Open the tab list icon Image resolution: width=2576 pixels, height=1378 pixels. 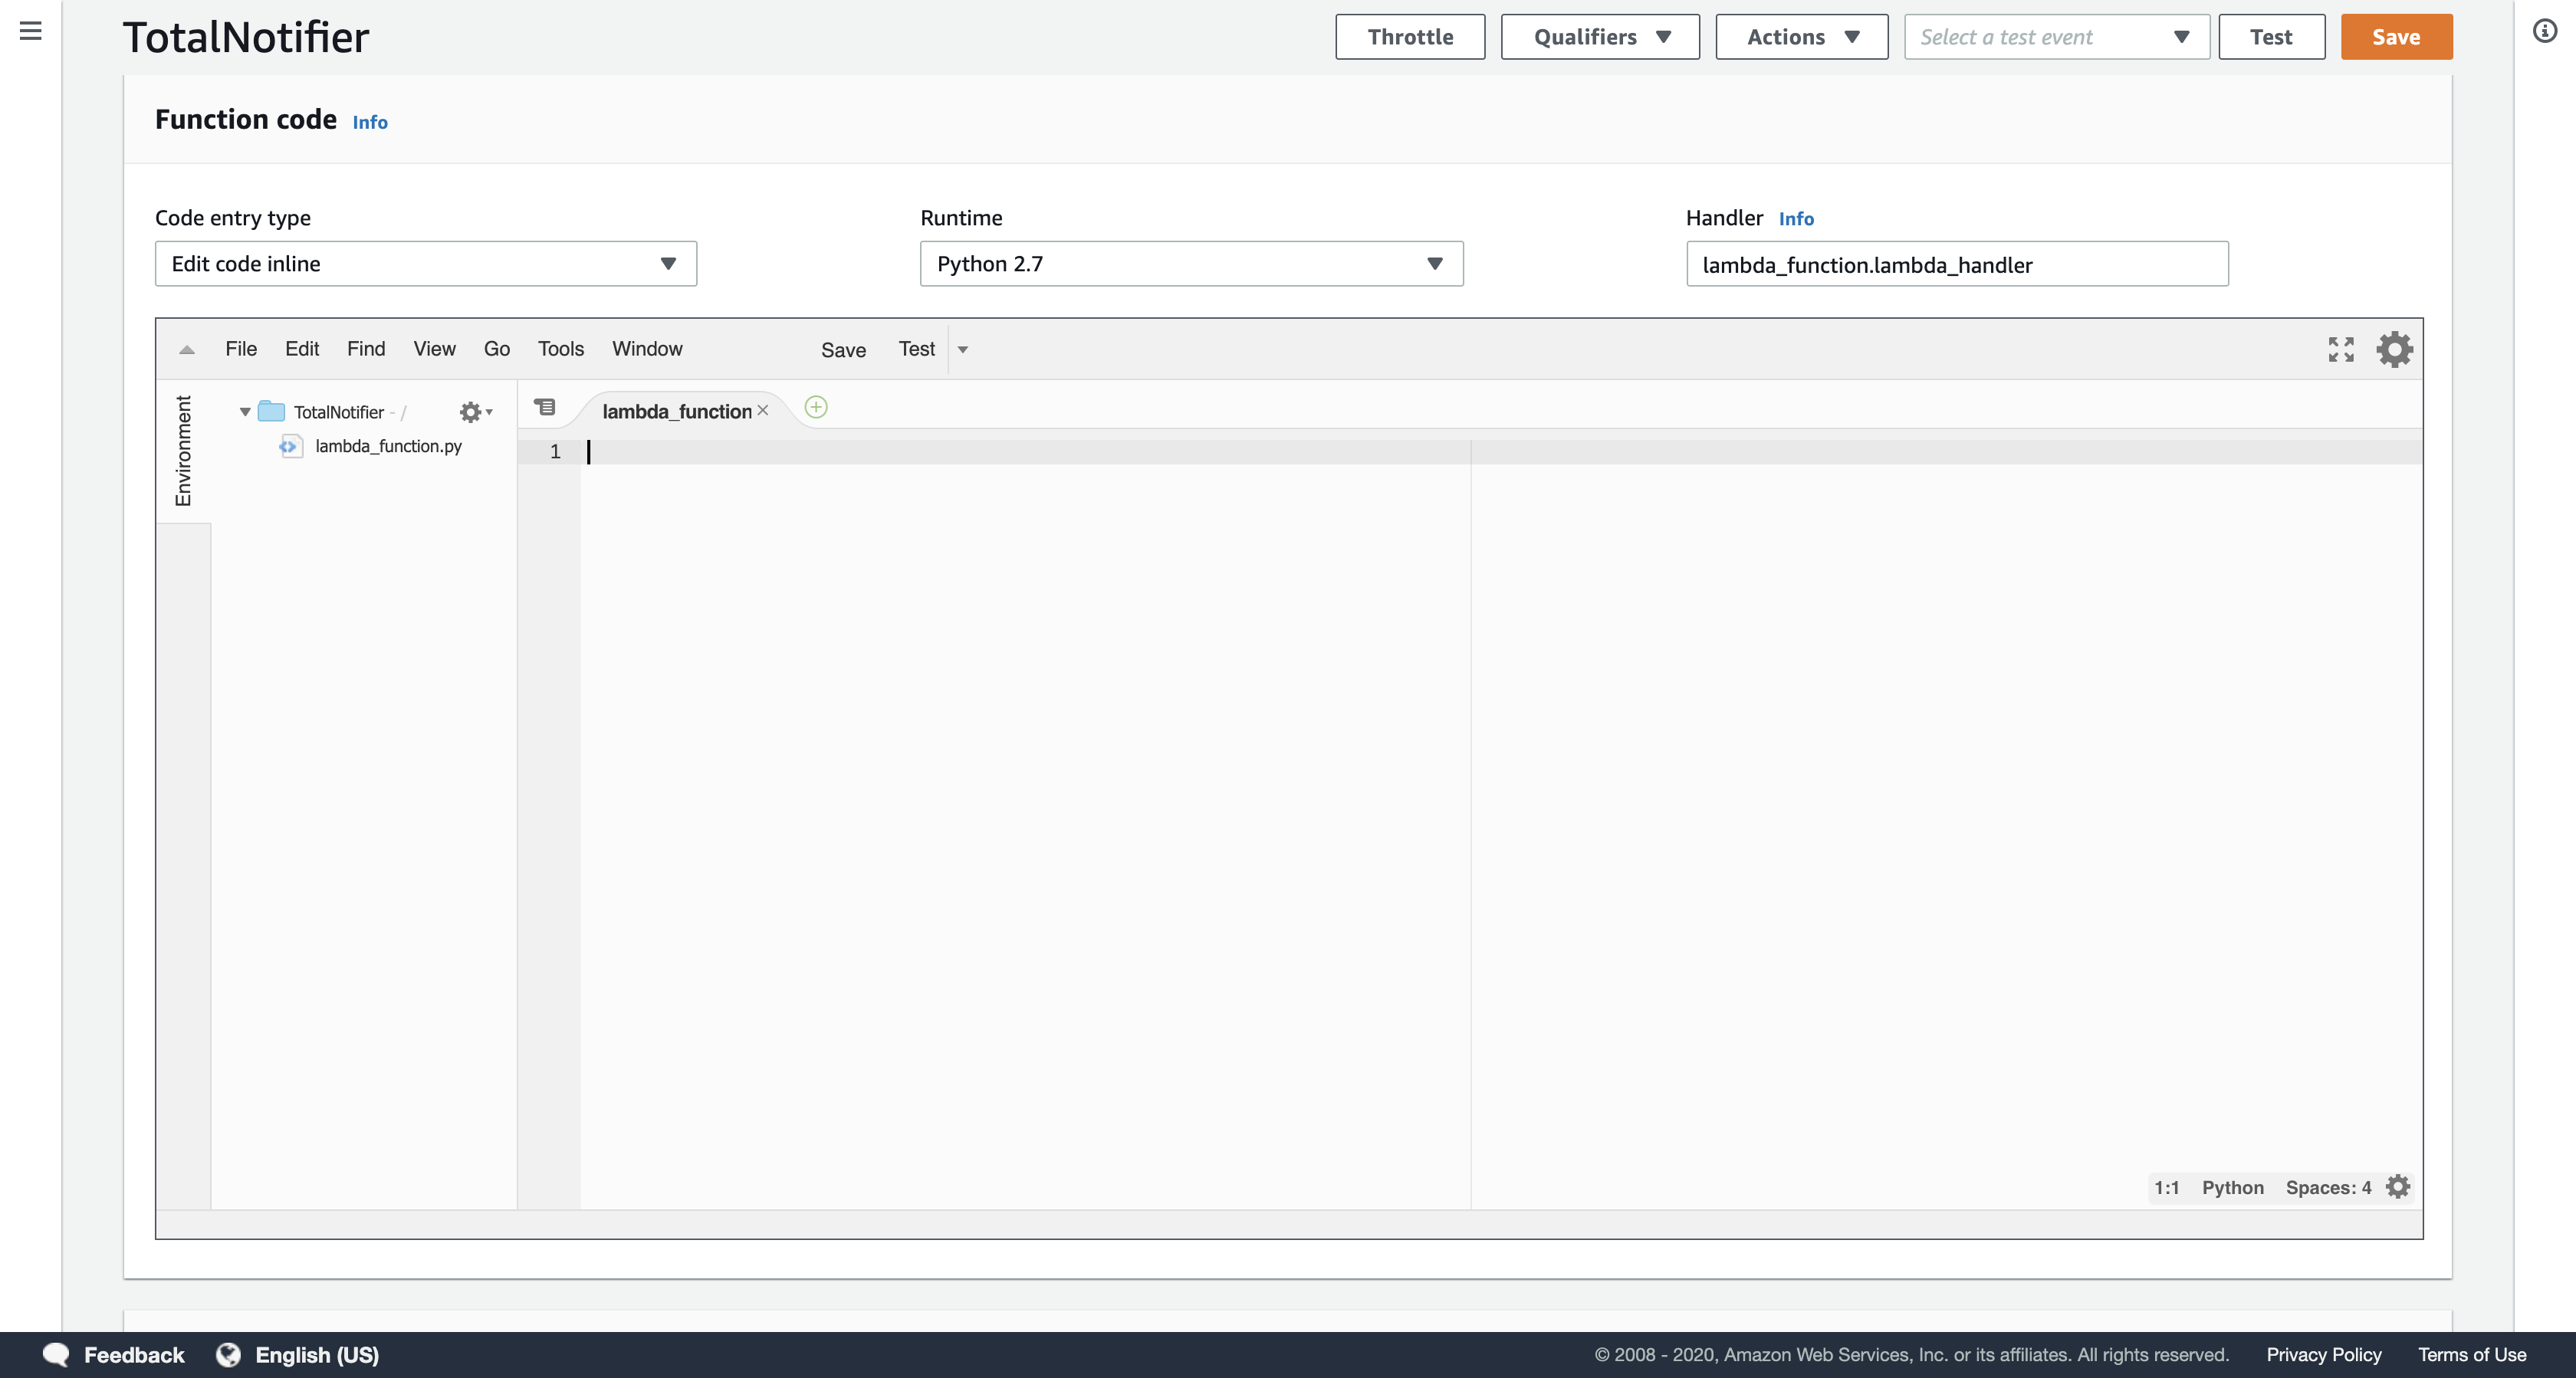tap(545, 407)
